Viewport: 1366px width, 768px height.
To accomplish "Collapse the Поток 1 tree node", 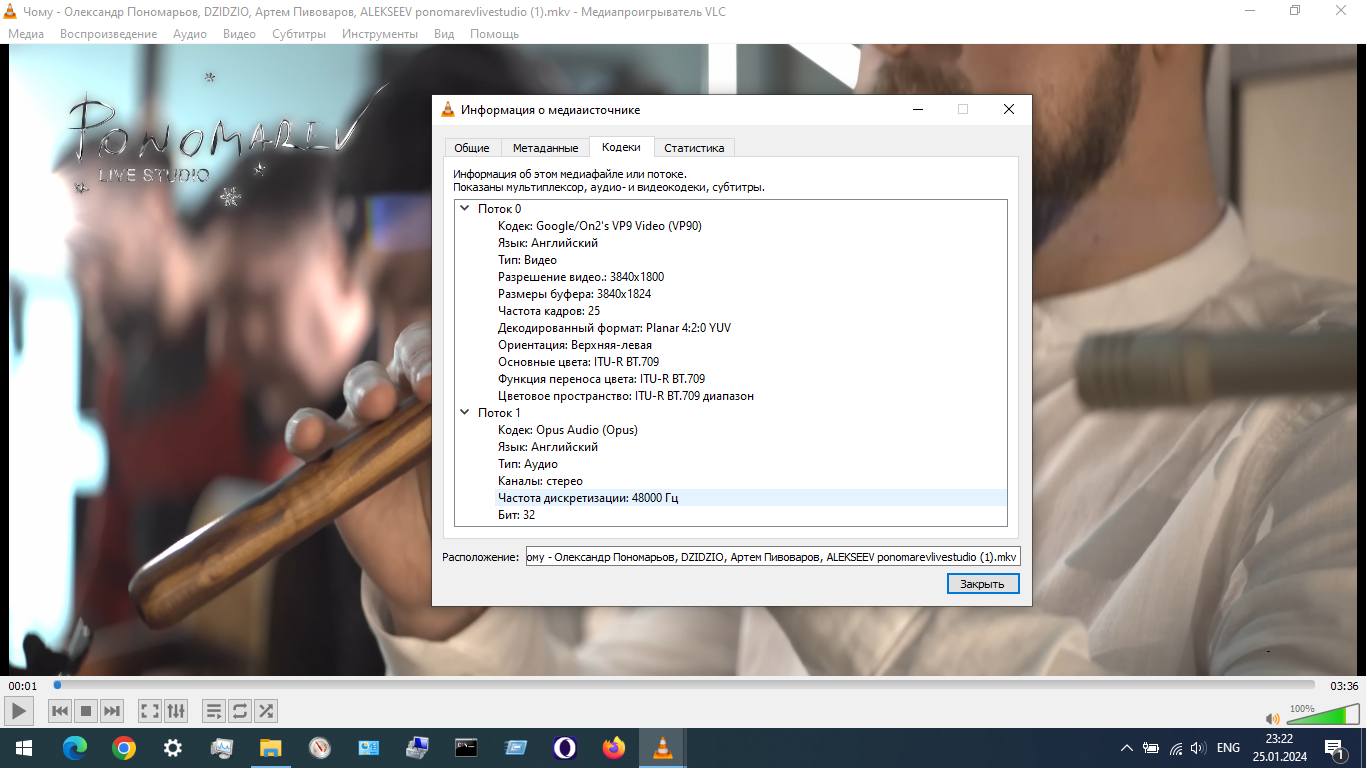I will click(464, 413).
